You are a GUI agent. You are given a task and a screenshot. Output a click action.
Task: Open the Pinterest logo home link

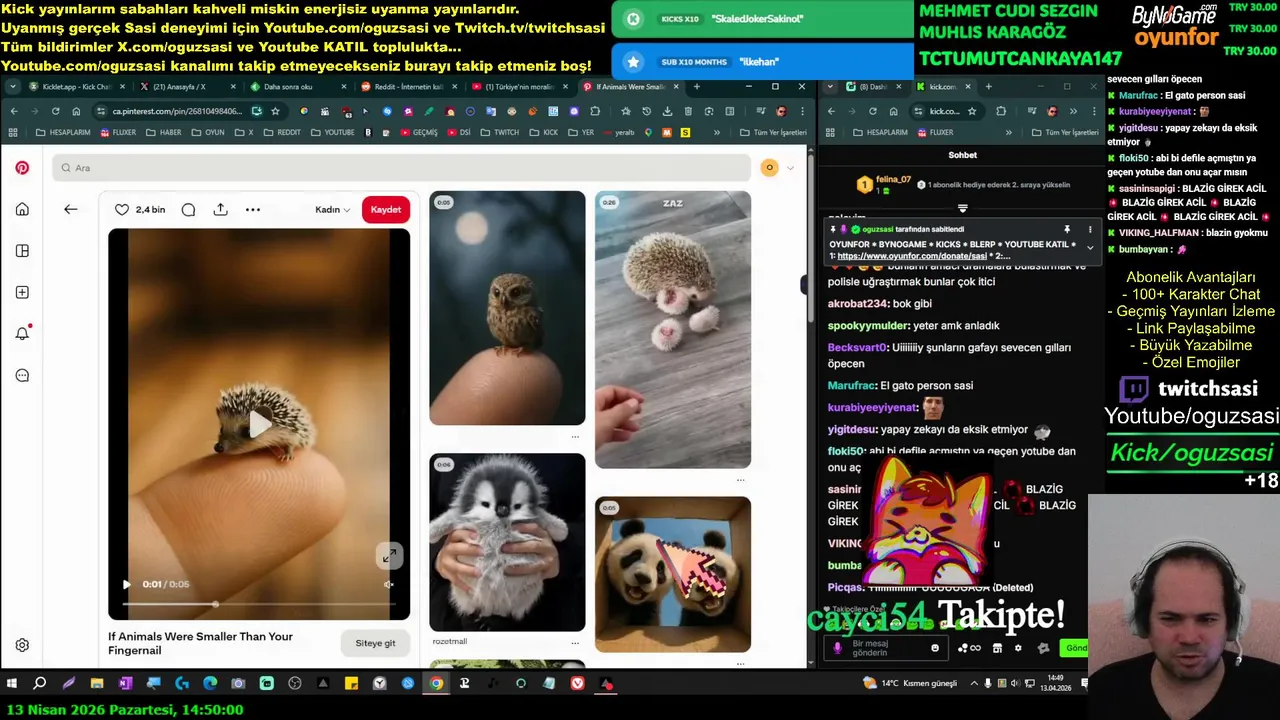click(22, 168)
